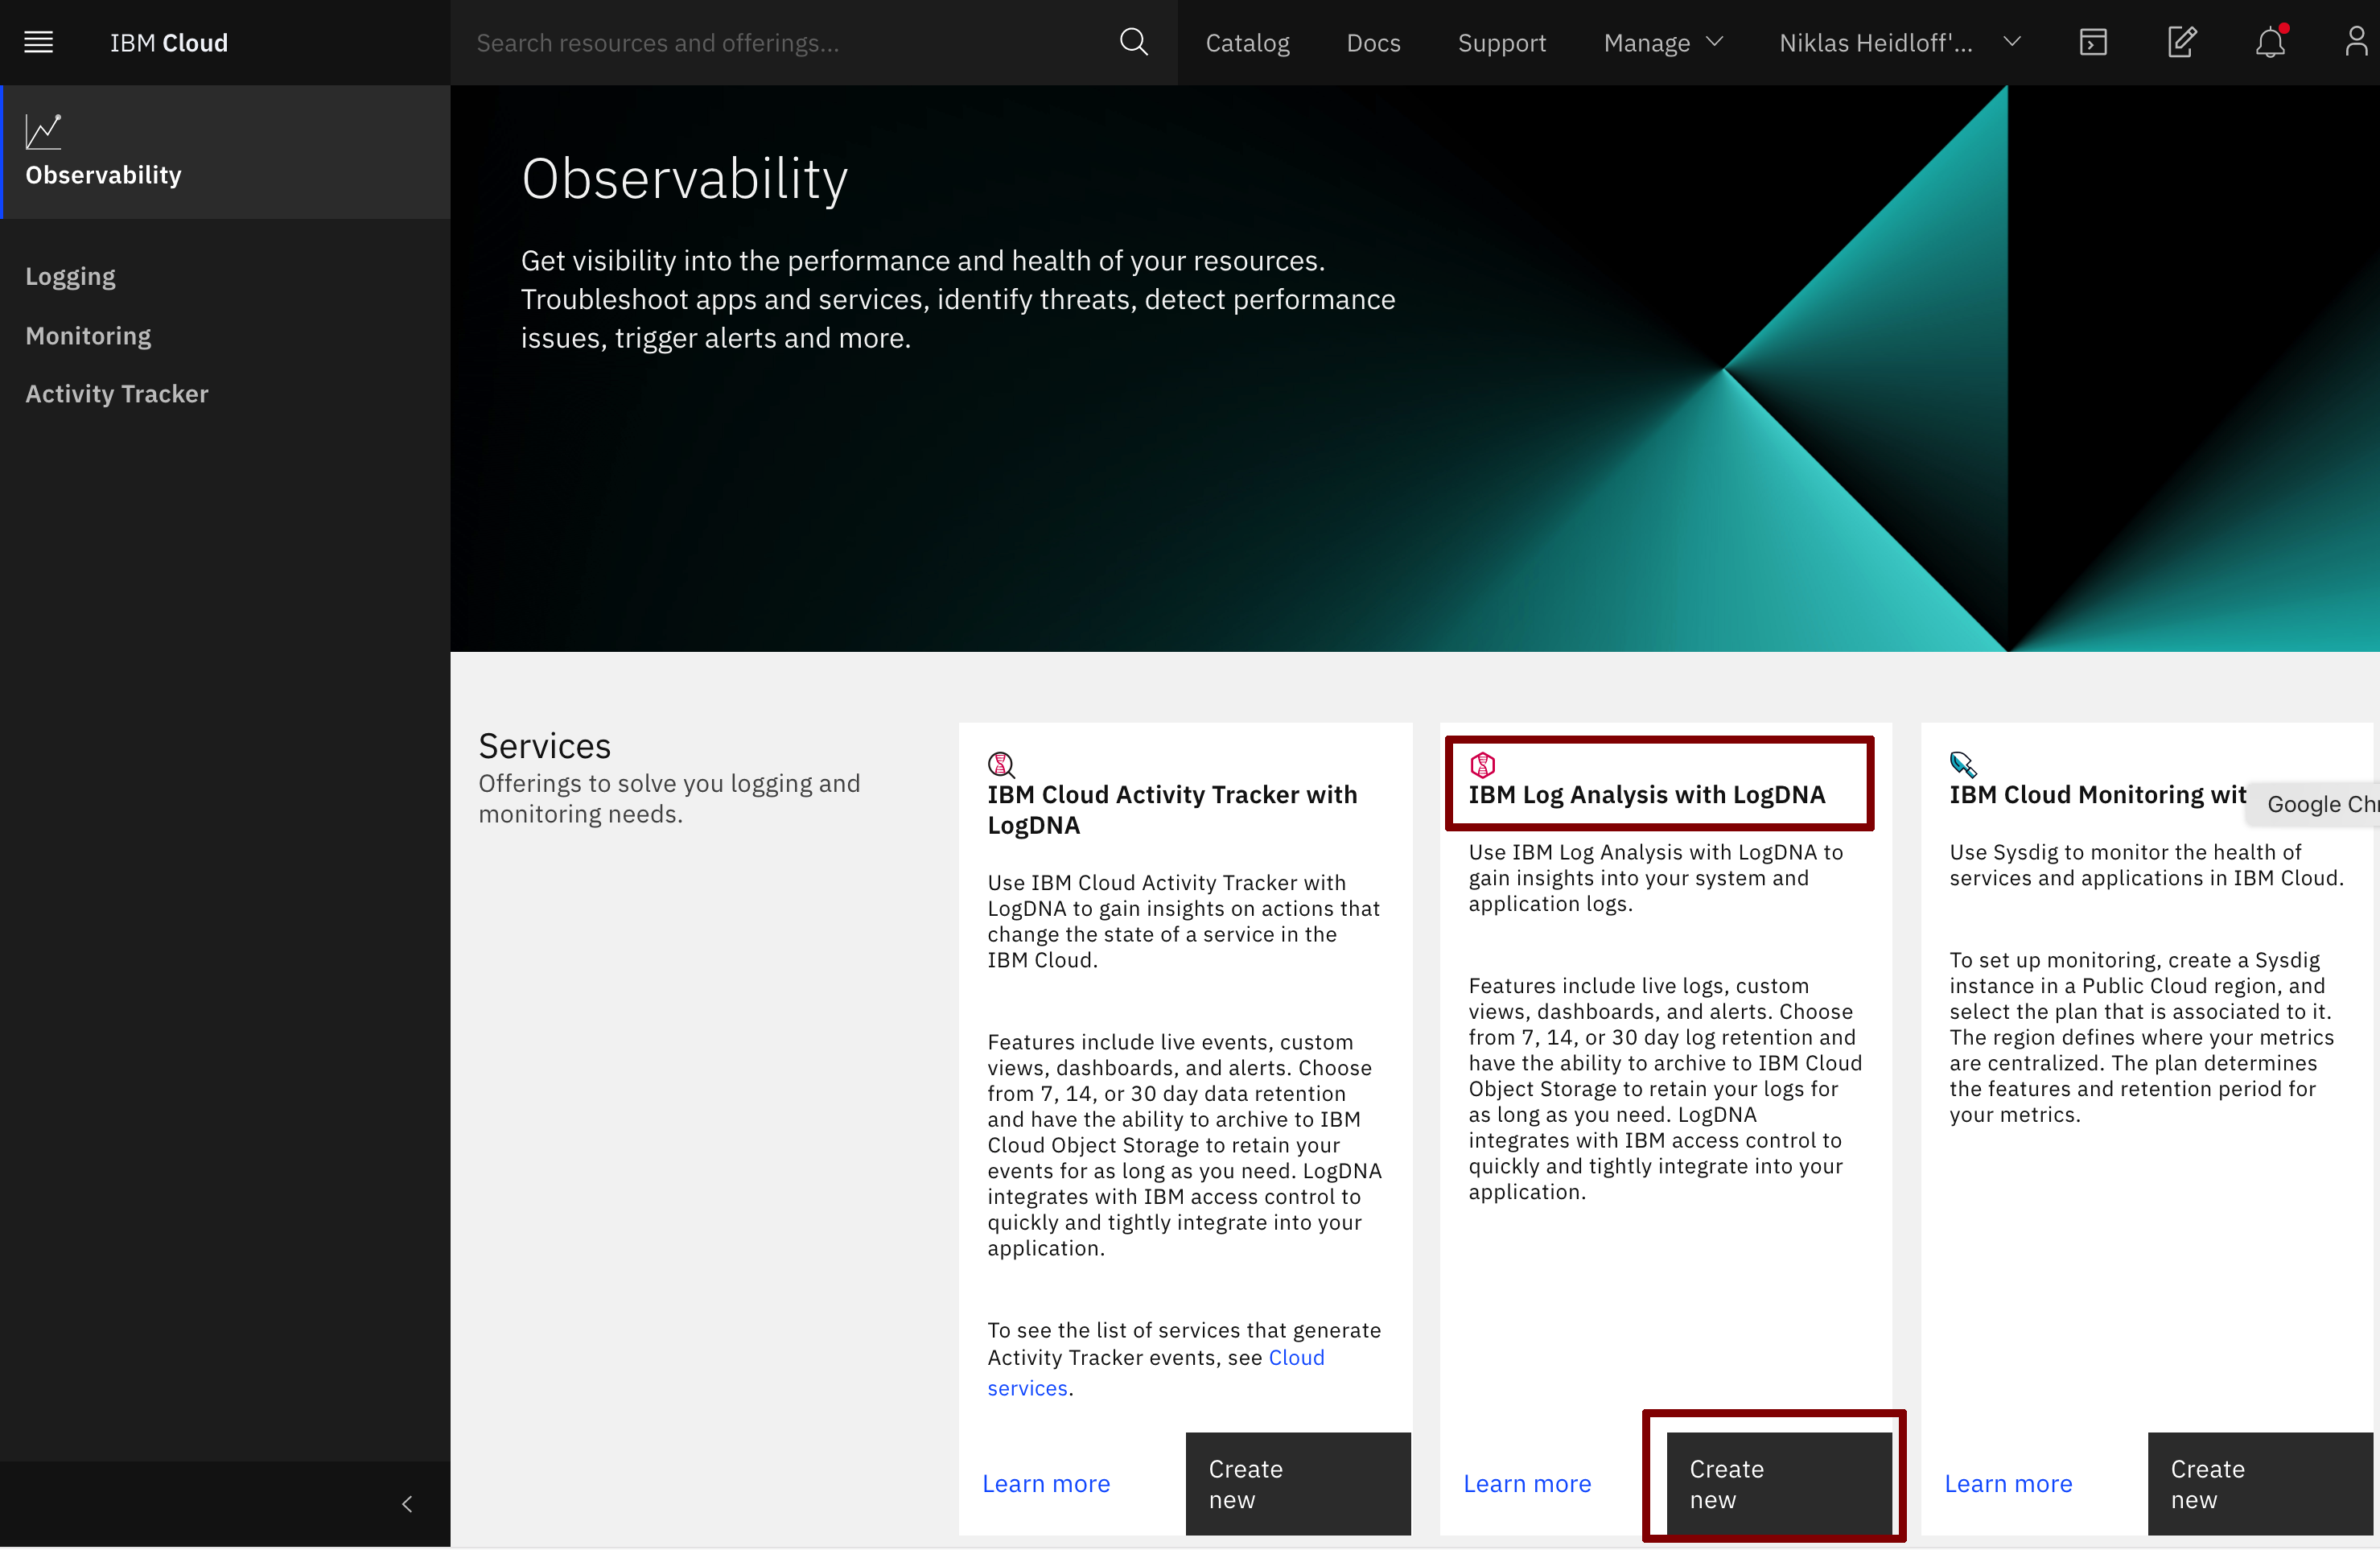Open the notifications bell
This screenshot has height=1550, width=2380.
2270,42
